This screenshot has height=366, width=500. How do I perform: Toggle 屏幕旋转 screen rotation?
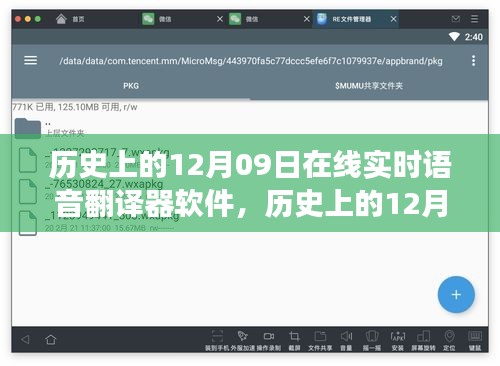(x=423, y=340)
